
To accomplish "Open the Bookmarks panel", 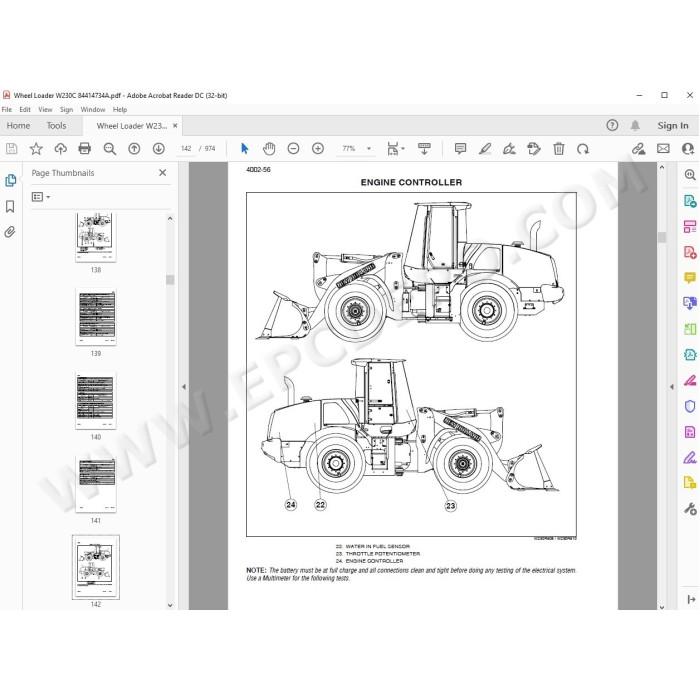I will [10, 206].
